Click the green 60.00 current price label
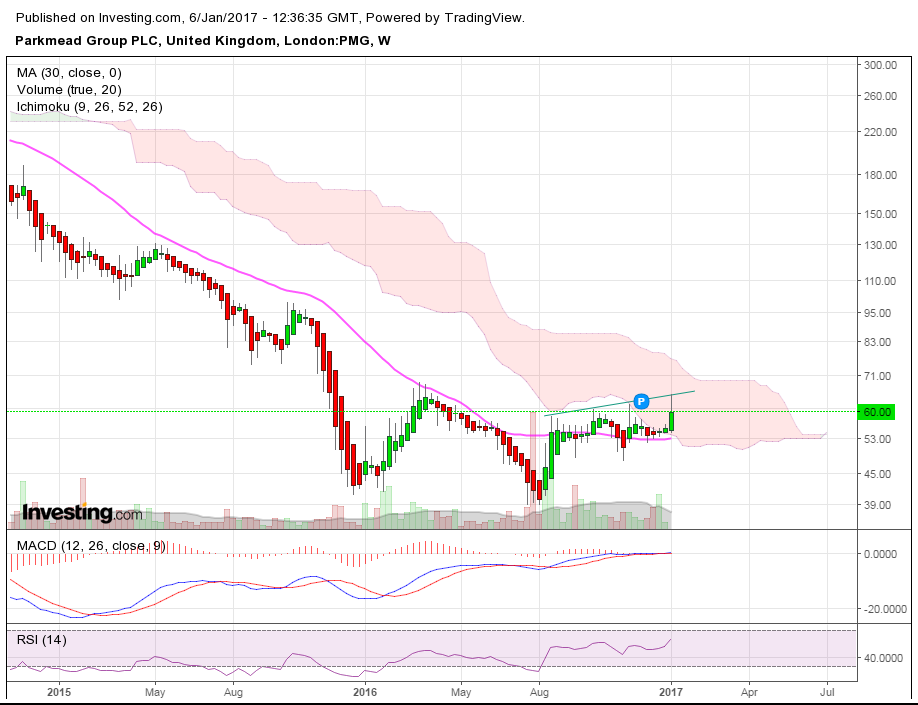Image resolution: width=918 pixels, height=705 pixels. pos(876,412)
